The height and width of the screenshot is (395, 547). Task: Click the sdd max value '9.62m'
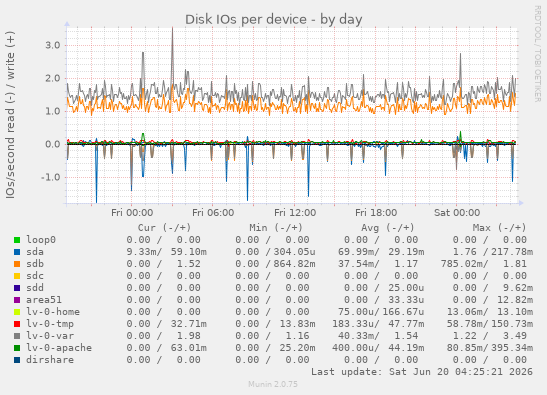pos(518,288)
